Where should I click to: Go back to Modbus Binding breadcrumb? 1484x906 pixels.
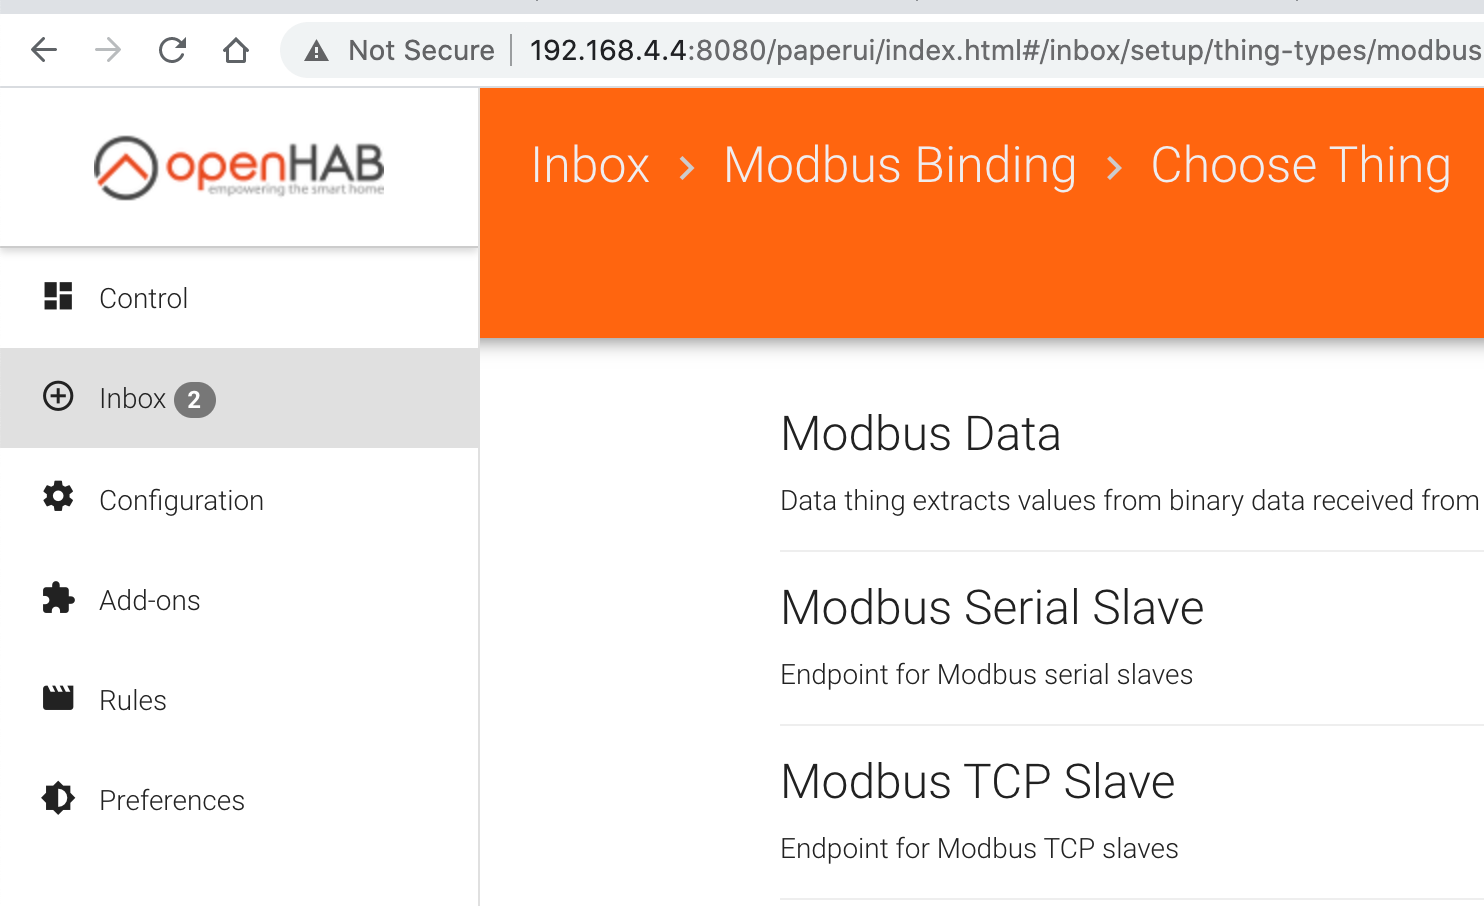click(x=899, y=165)
